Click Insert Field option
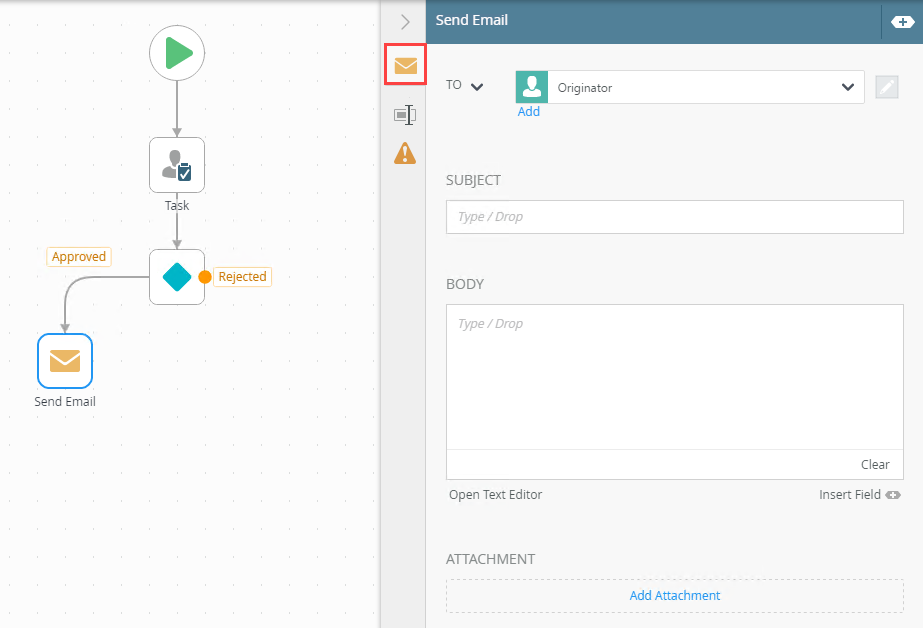The image size is (923, 628). tap(859, 494)
